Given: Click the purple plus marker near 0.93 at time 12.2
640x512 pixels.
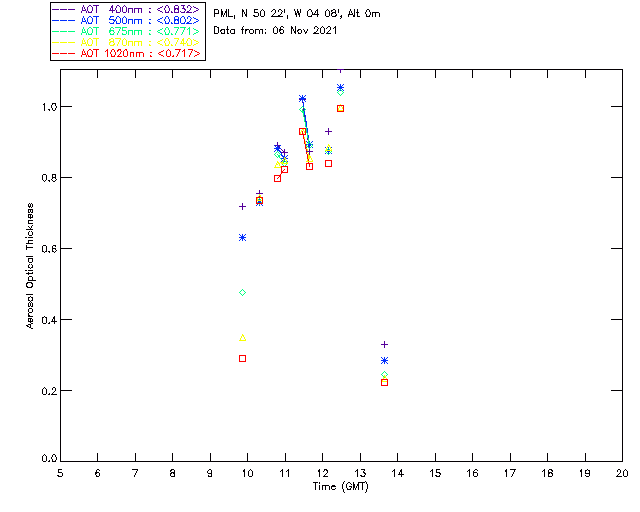Looking at the screenshot, I should [329, 131].
